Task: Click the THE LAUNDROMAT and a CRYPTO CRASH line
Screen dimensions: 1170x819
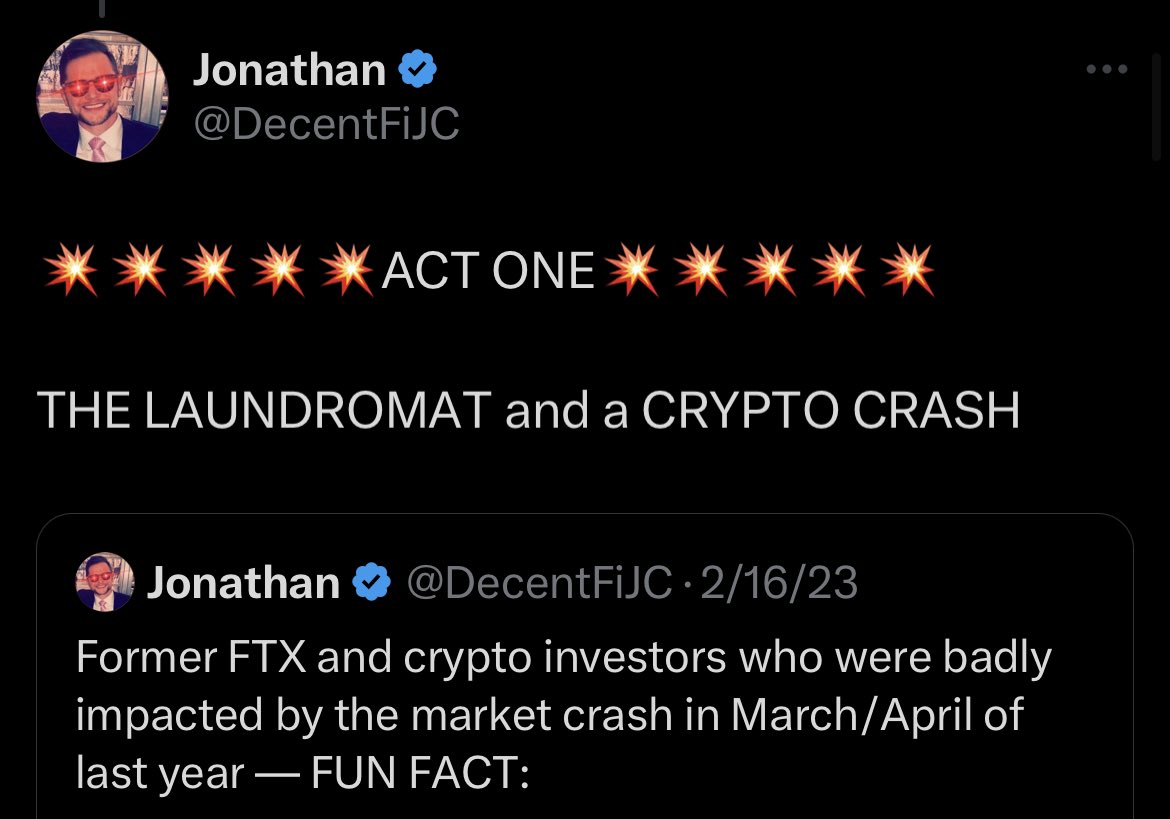Action: pos(528,410)
